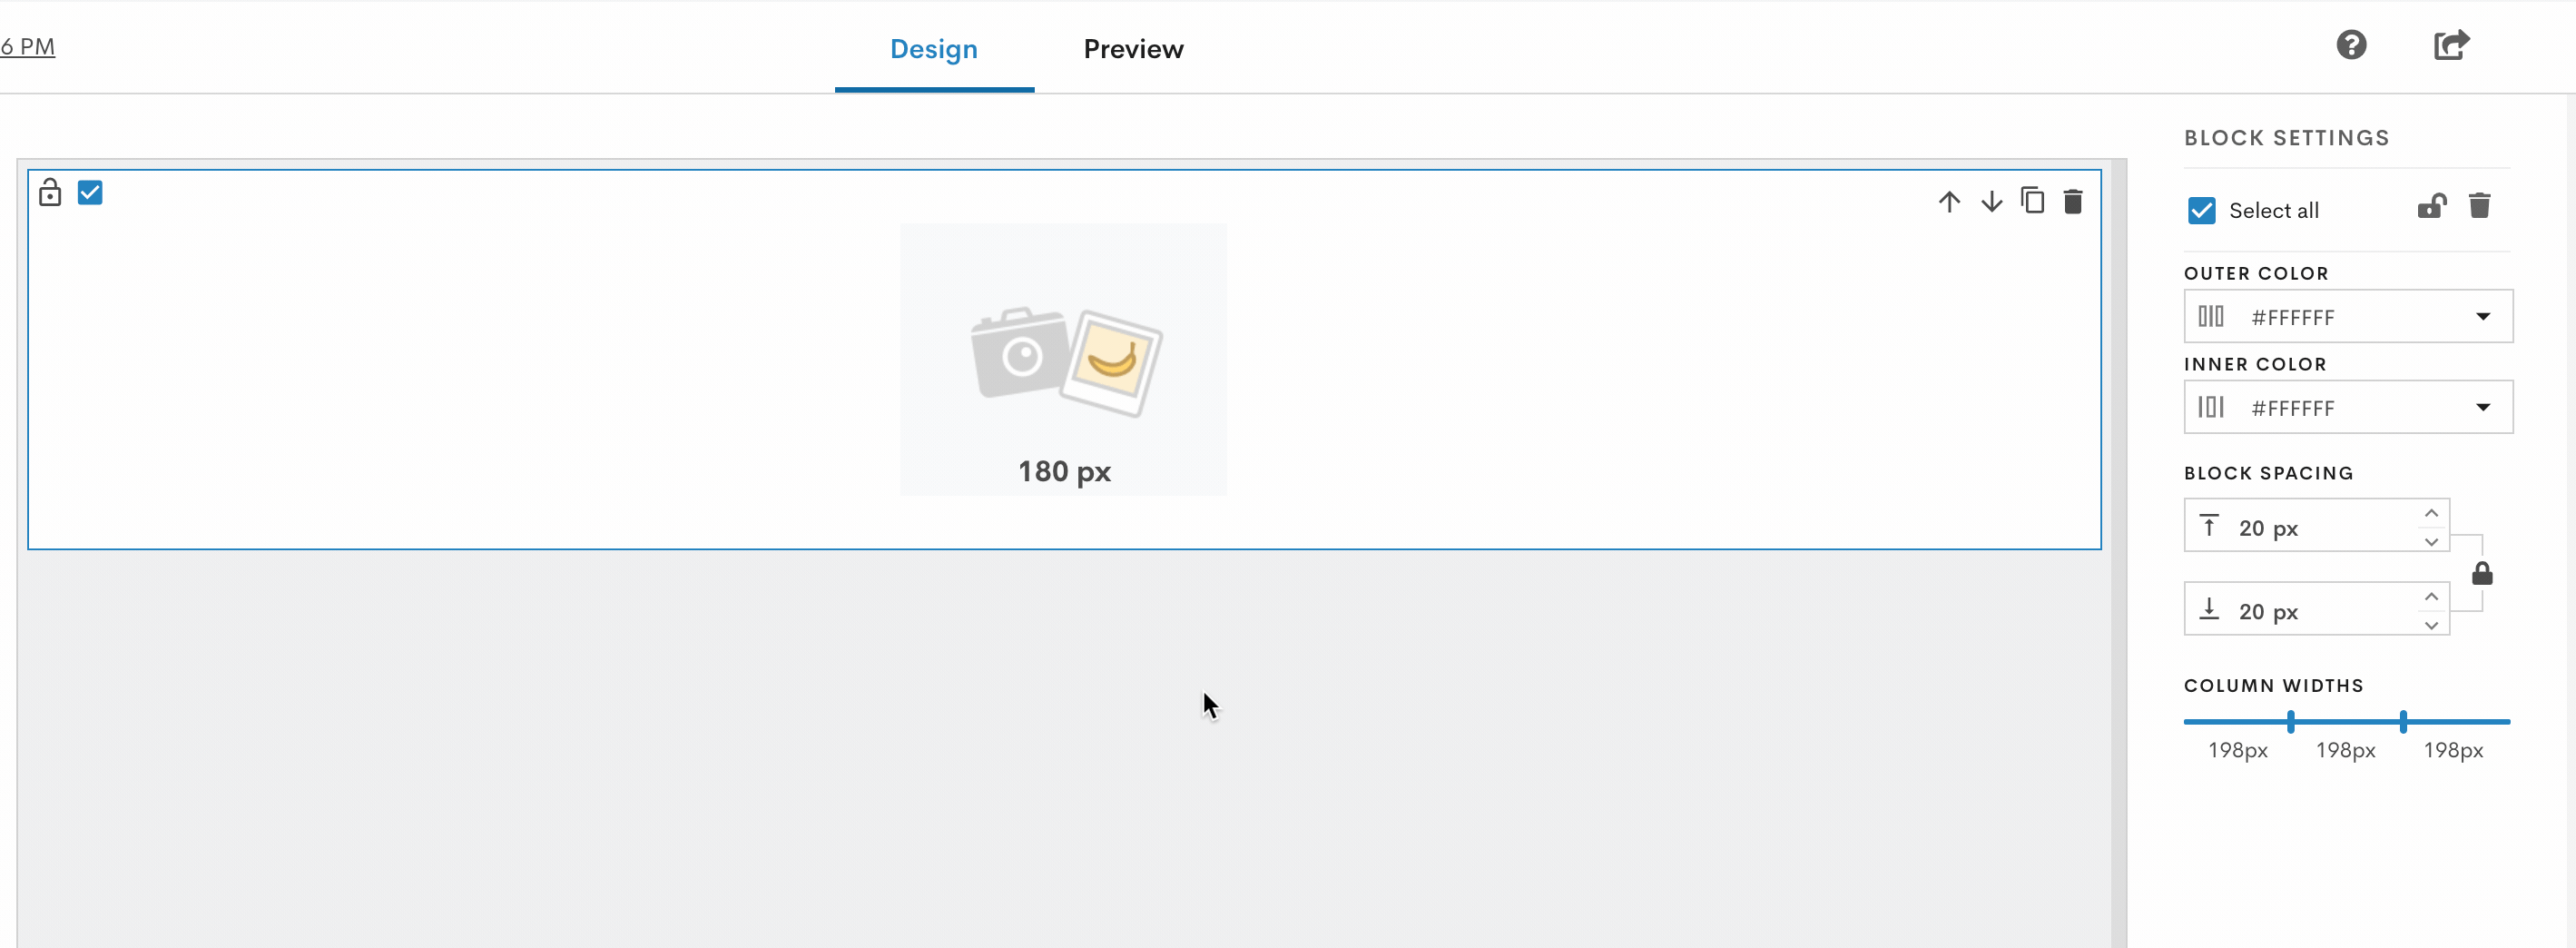Click the share/export icon in header
The image size is (2576, 948).
pyautogui.click(x=2451, y=45)
